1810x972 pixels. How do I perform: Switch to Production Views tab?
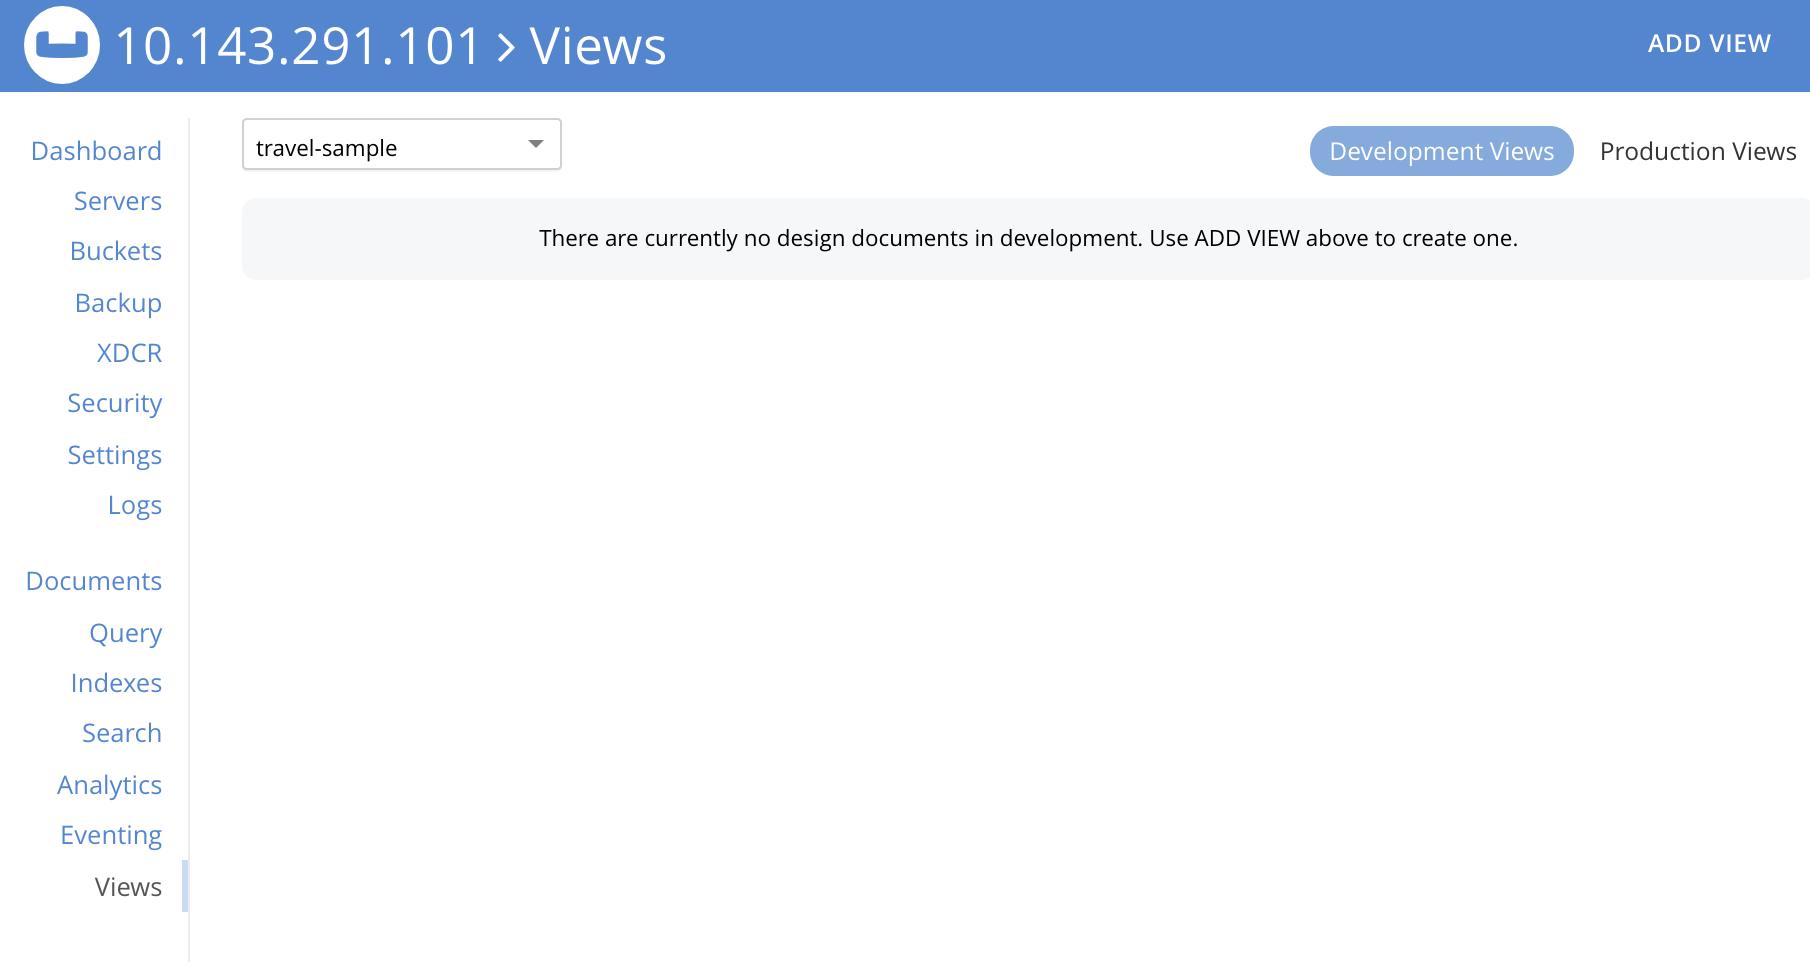1697,151
